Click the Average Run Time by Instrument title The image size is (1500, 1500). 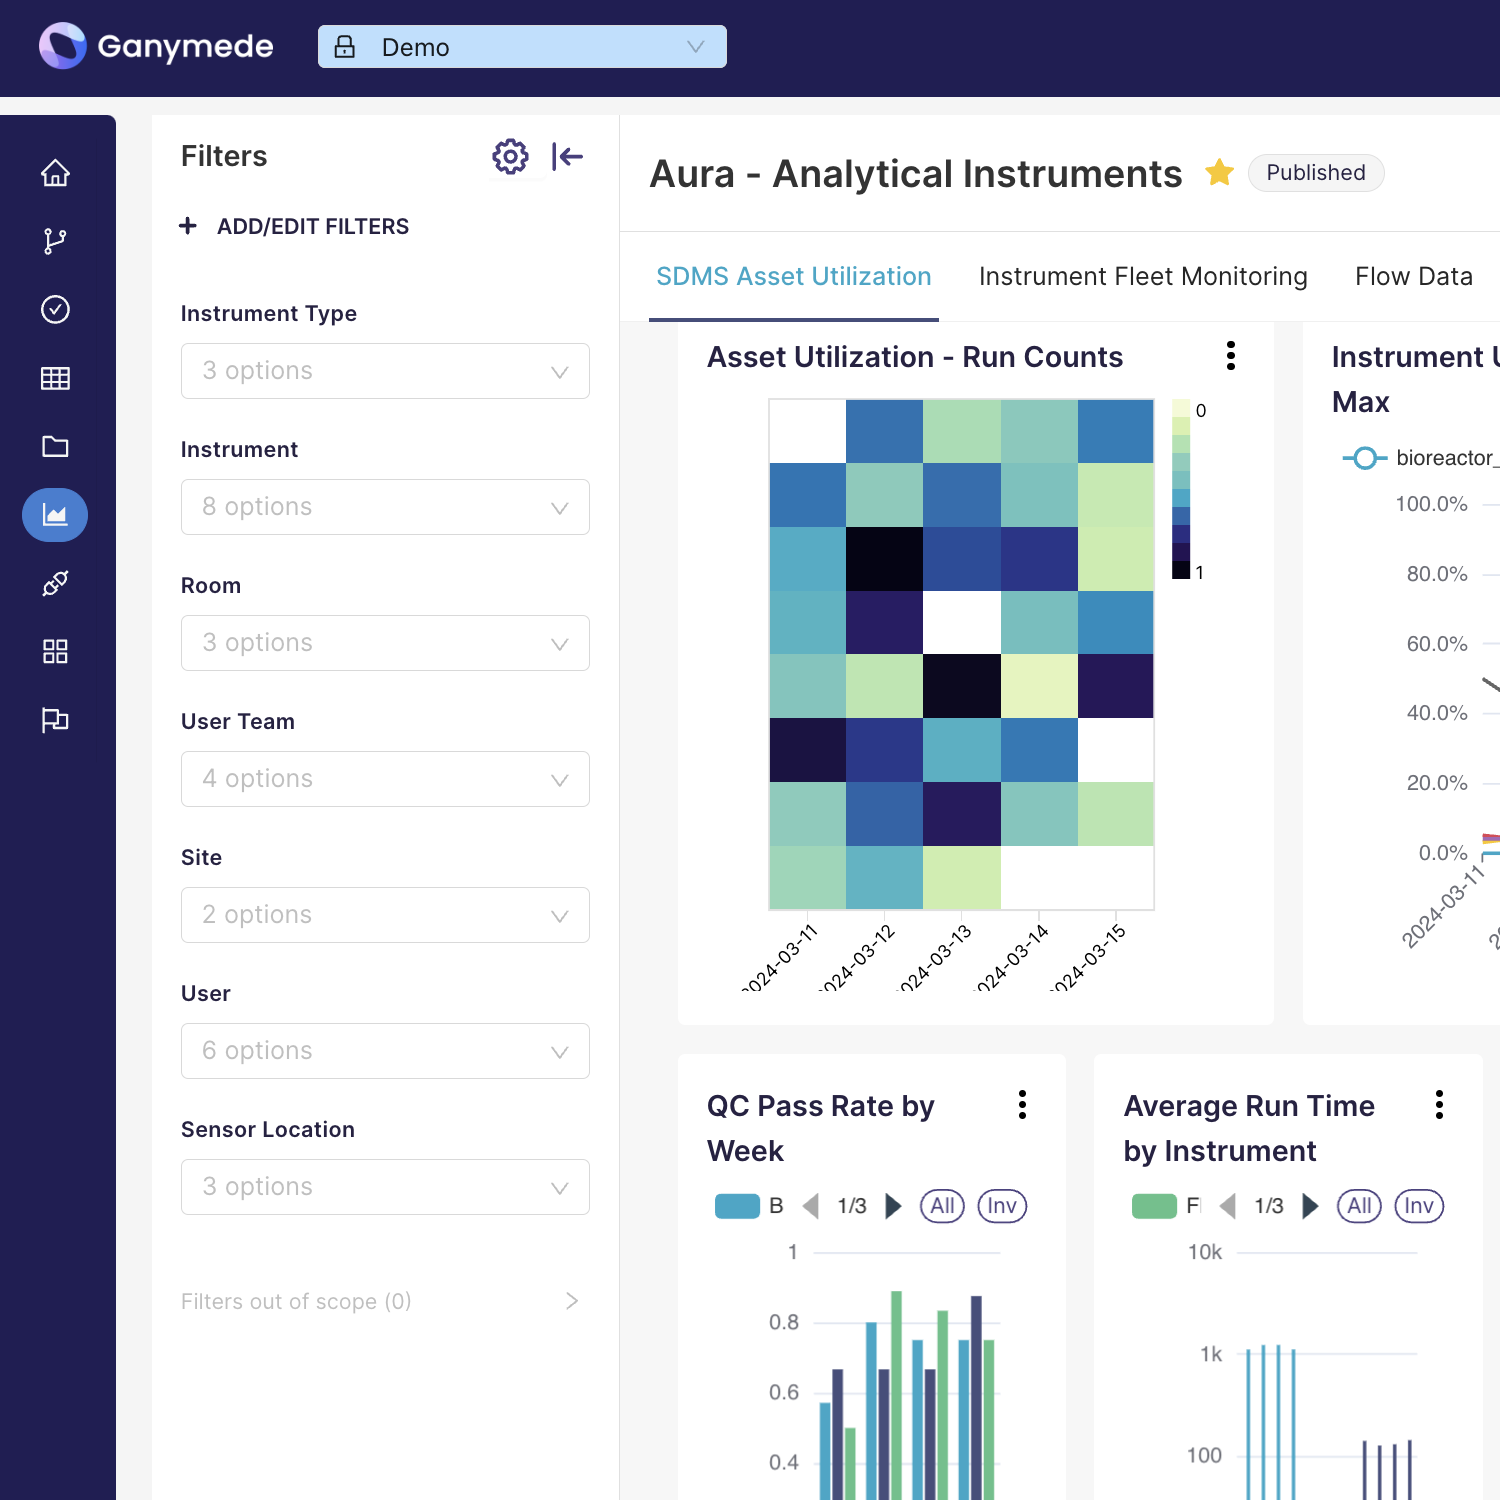coord(1249,1128)
